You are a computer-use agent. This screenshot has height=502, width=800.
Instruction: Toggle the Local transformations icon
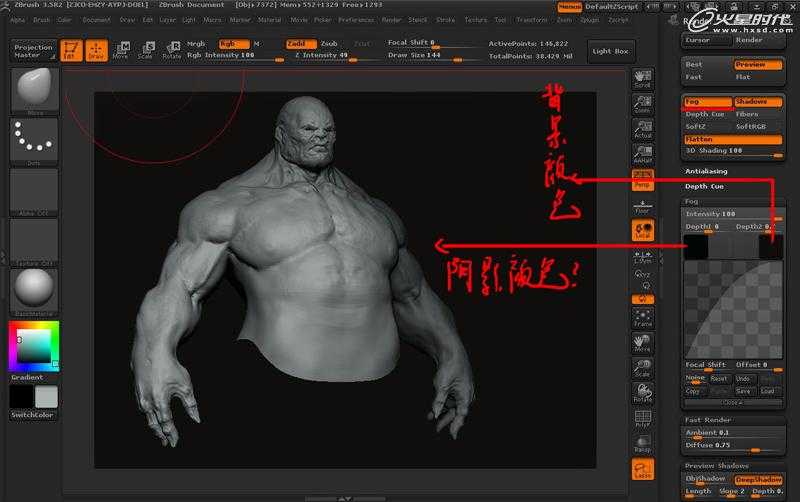click(x=642, y=231)
